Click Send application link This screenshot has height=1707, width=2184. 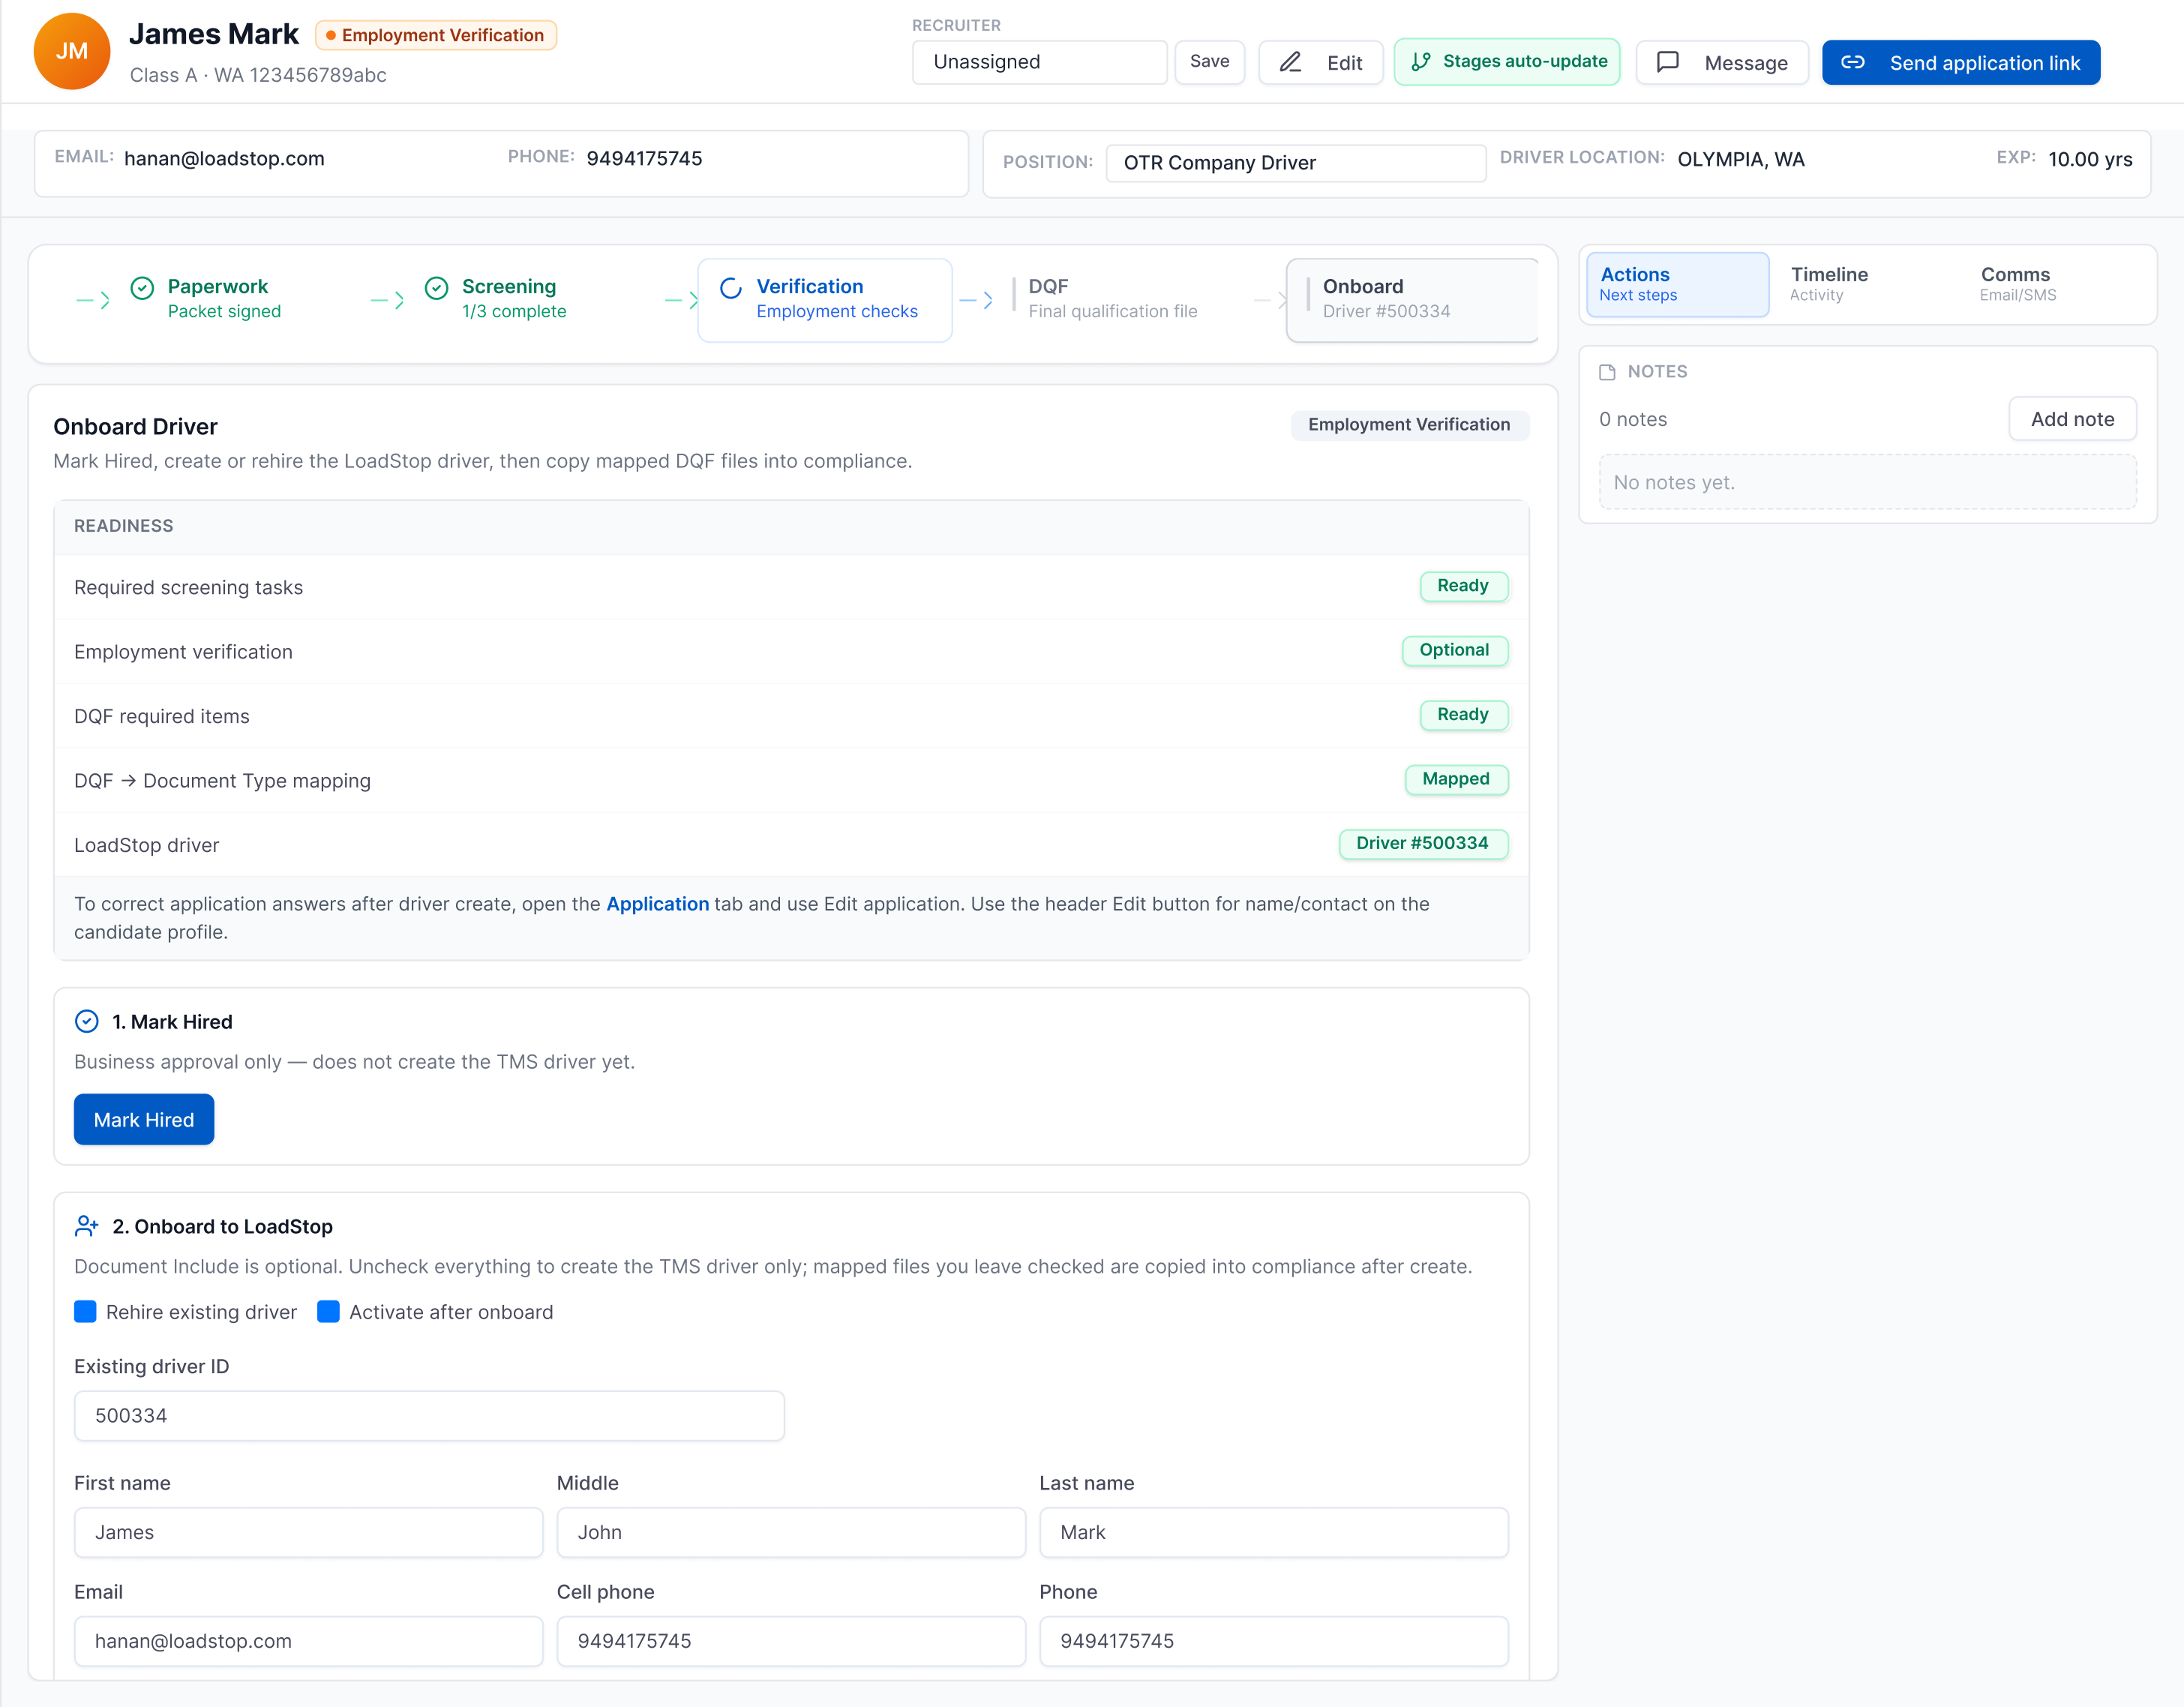coord(1960,62)
